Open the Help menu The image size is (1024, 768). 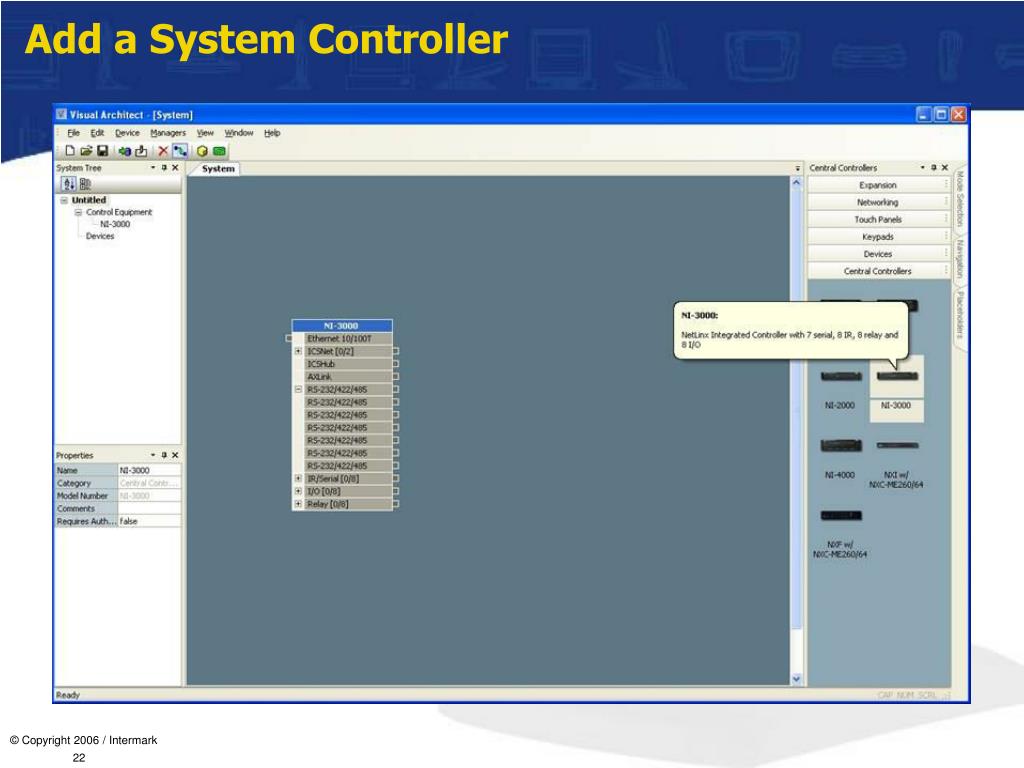(272, 133)
